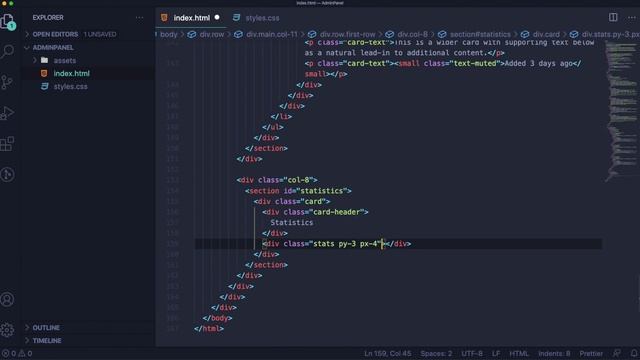Screen dimensions: 640x360
Task: Click LF end of line selector
Action: (x=496, y=353)
